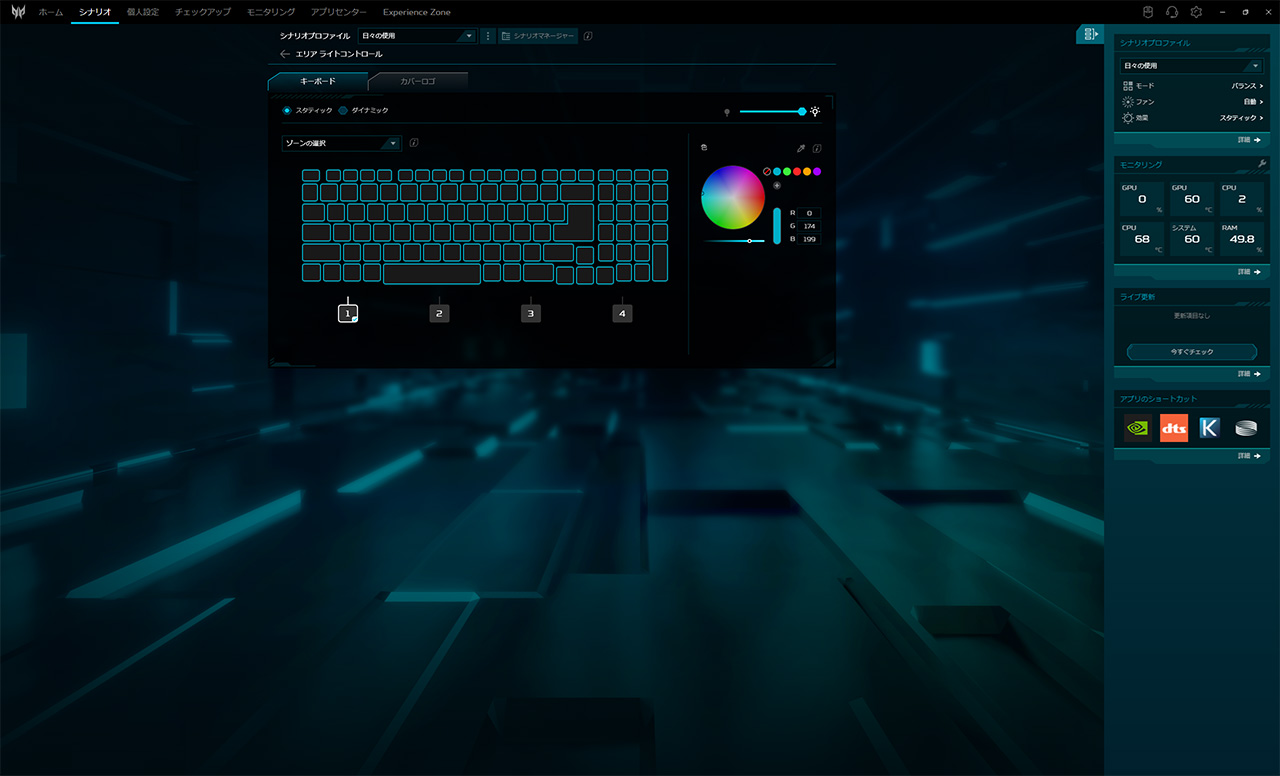
Task: Open the three-dot menu beside the profile dropdown
Action: point(488,36)
